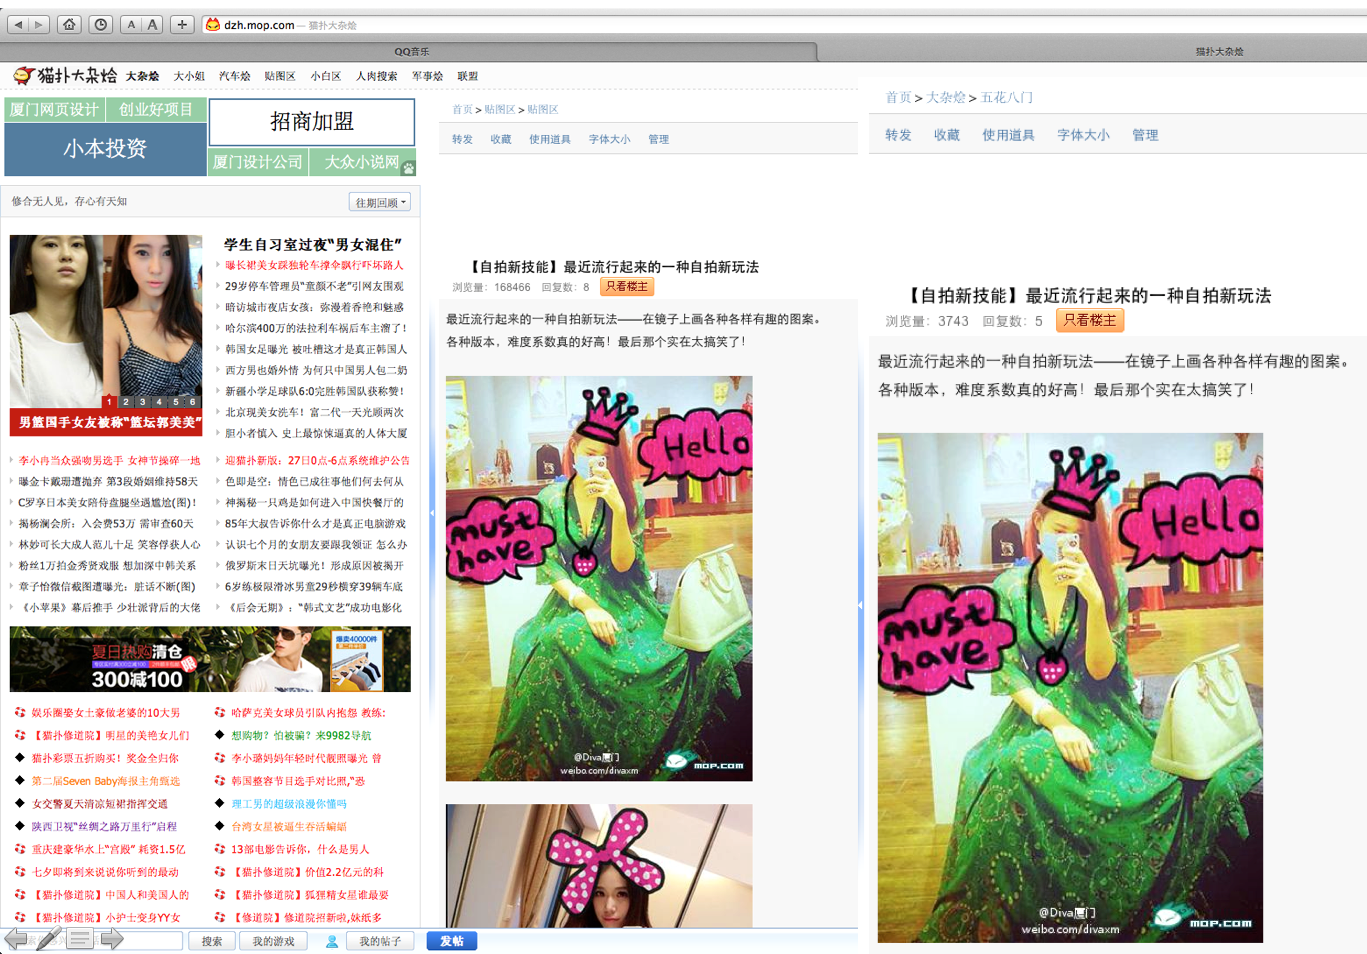Open browsing history via the clock icon
This screenshot has width=1367, height=954.
[100, 24]
